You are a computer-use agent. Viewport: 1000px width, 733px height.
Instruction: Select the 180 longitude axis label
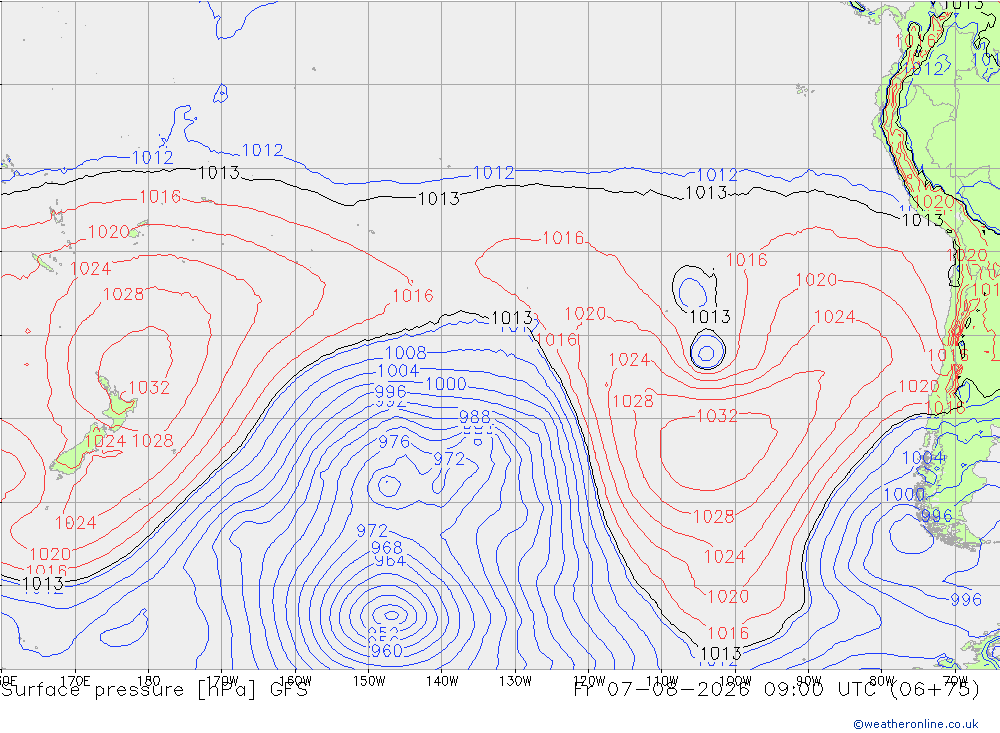(x=149, y=680)
